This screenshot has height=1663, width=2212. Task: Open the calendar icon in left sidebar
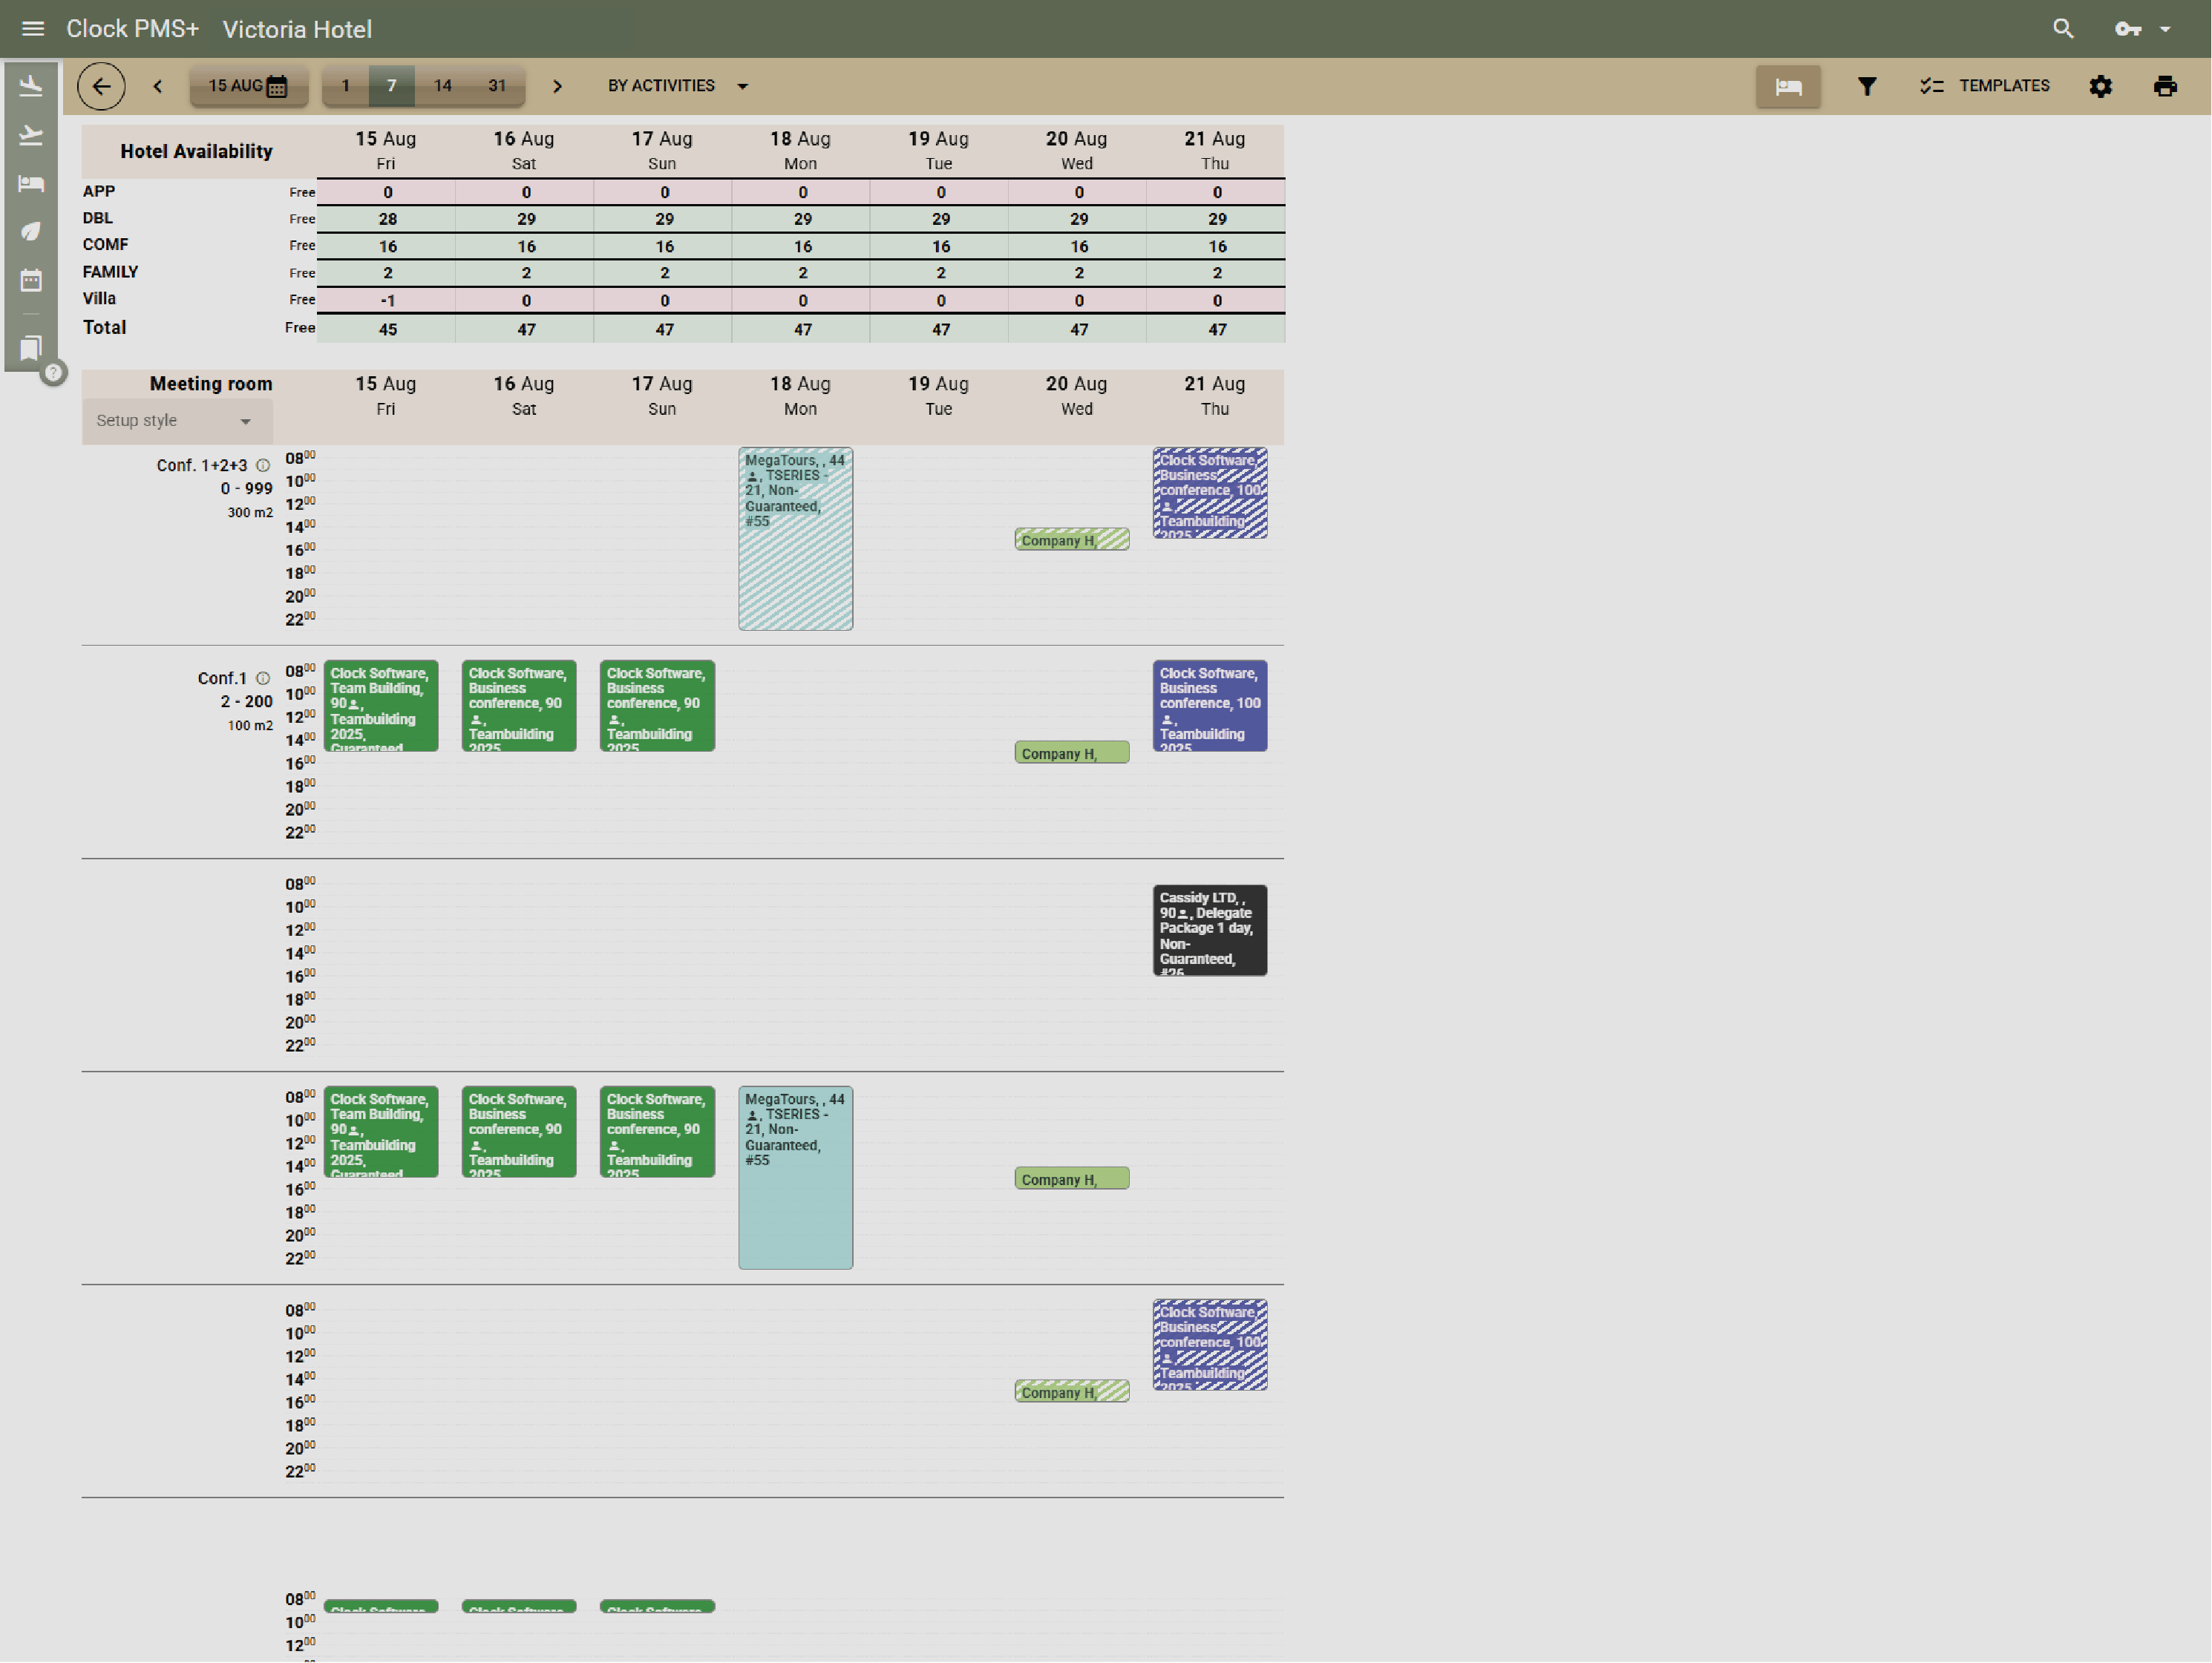coord(31,280)
